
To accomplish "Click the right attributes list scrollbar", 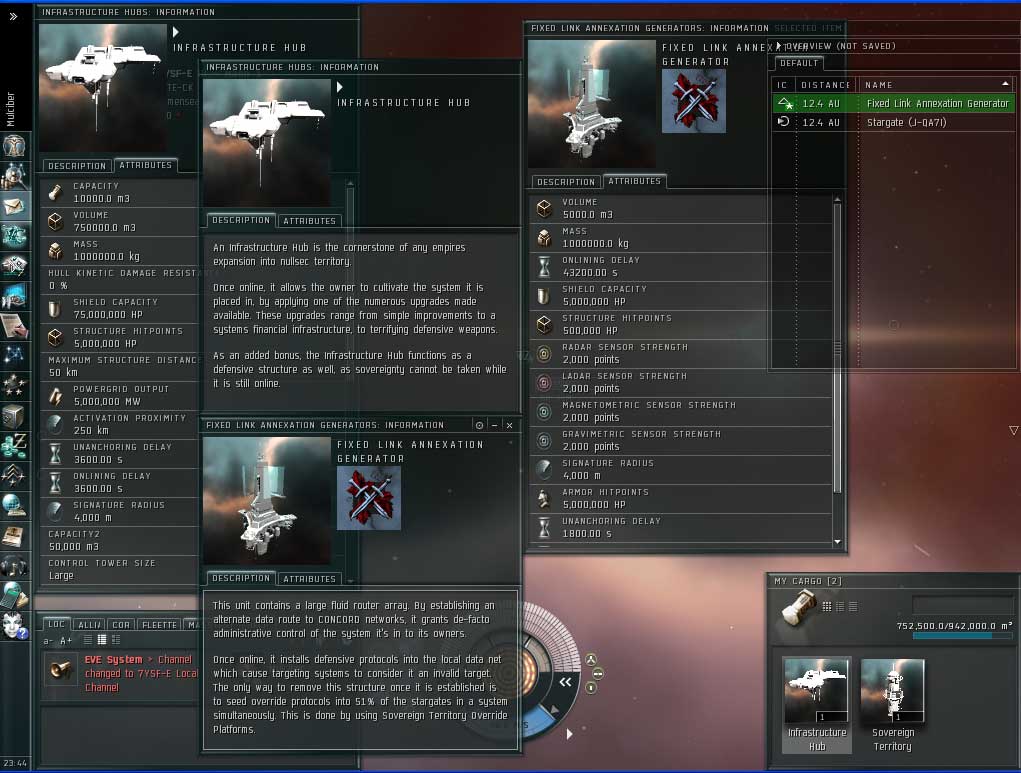I will pyautogui.click(x=837, y=348).
